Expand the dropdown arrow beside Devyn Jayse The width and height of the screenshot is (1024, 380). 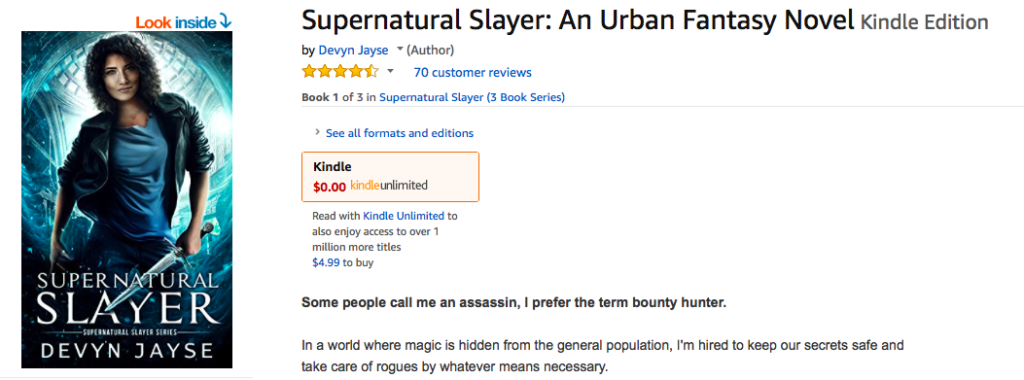(400, 50)
